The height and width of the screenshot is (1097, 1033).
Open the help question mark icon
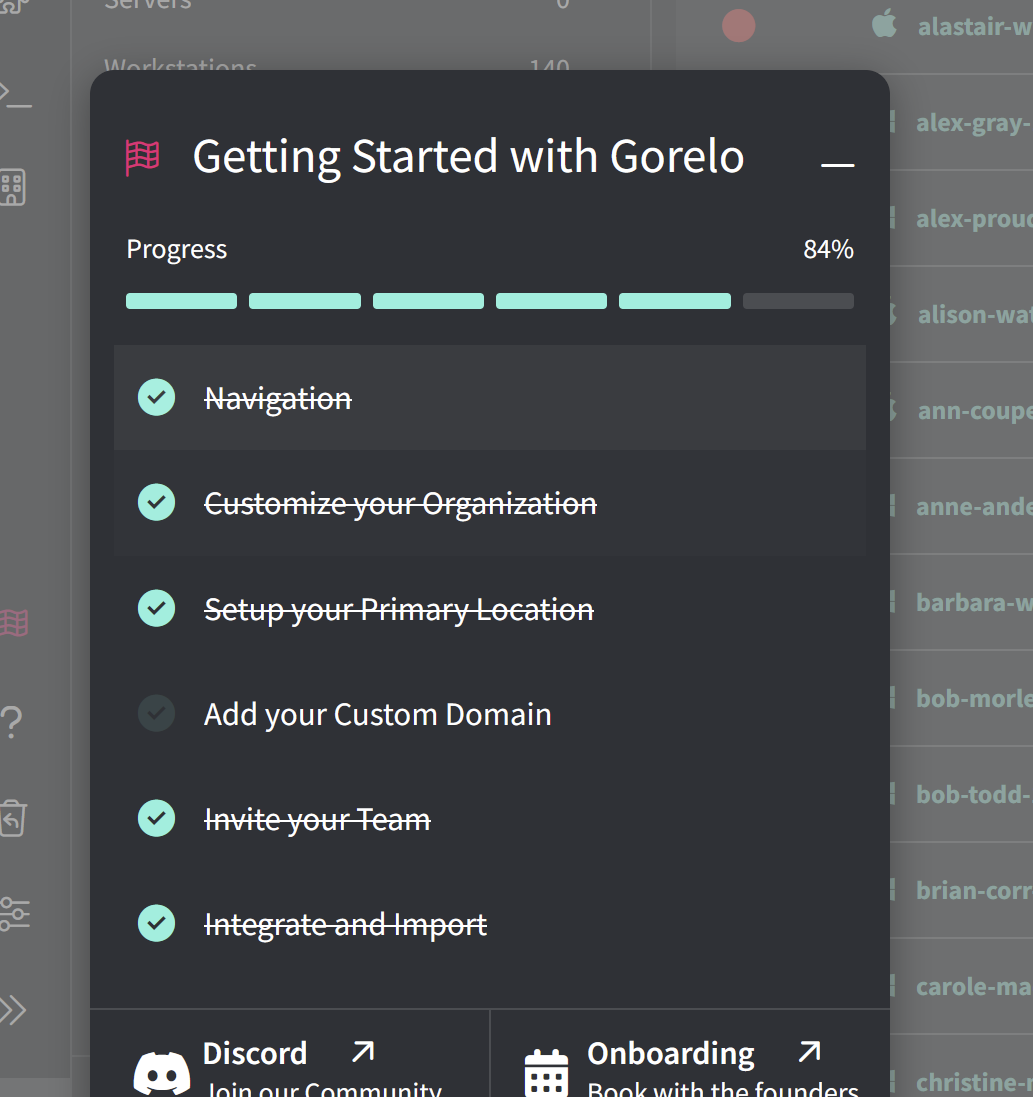12,721
